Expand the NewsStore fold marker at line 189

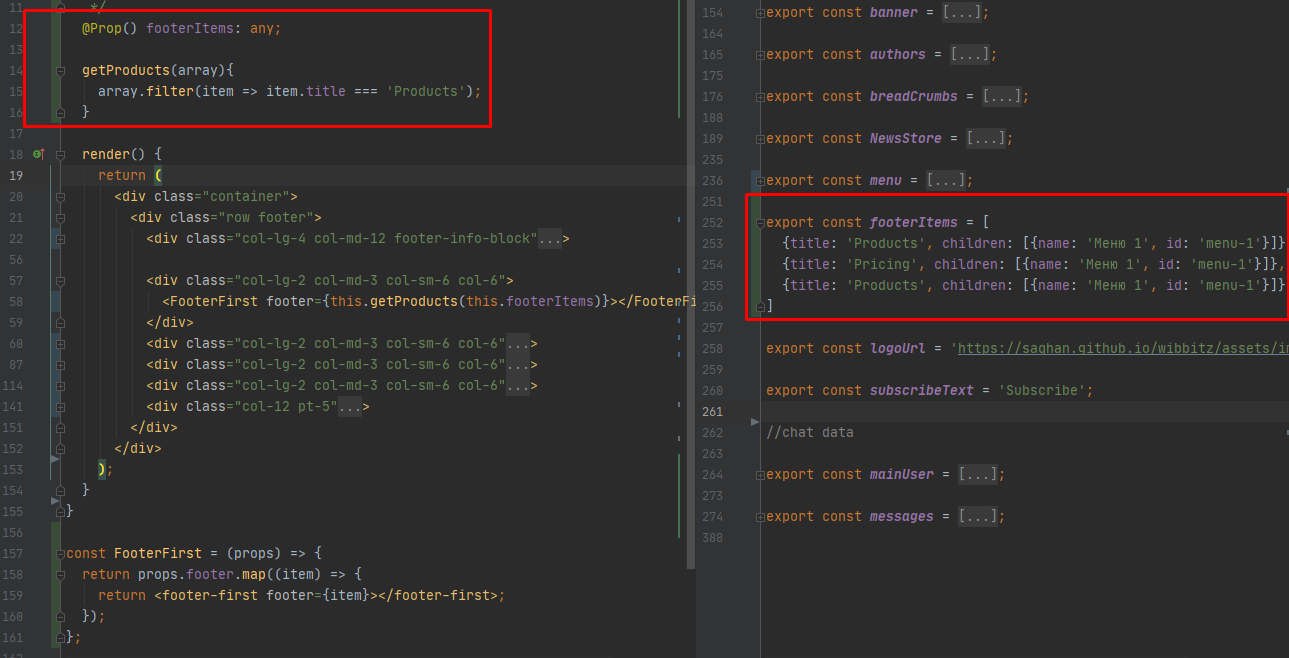(759, 139)
